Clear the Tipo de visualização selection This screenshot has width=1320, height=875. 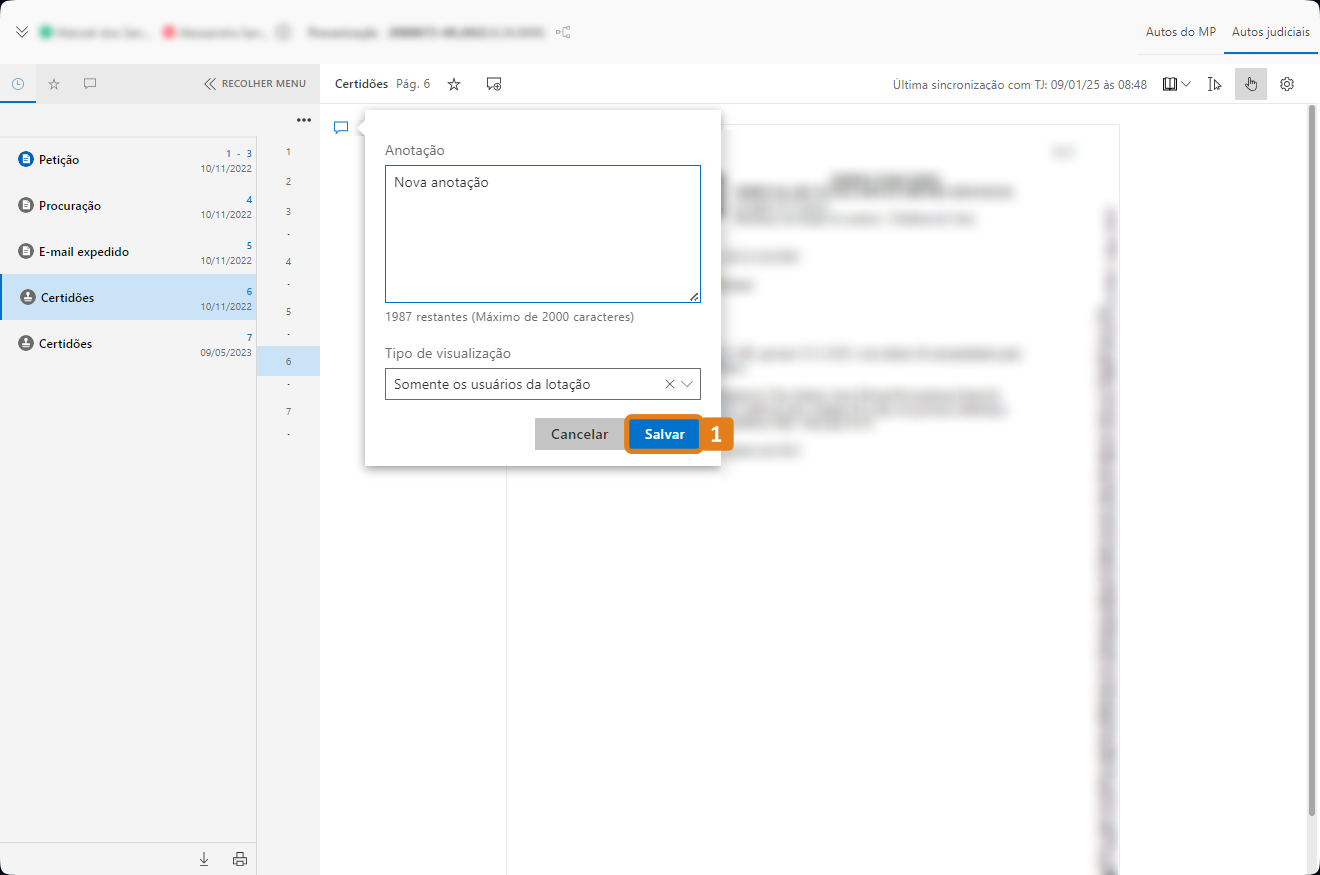[670, 384]
